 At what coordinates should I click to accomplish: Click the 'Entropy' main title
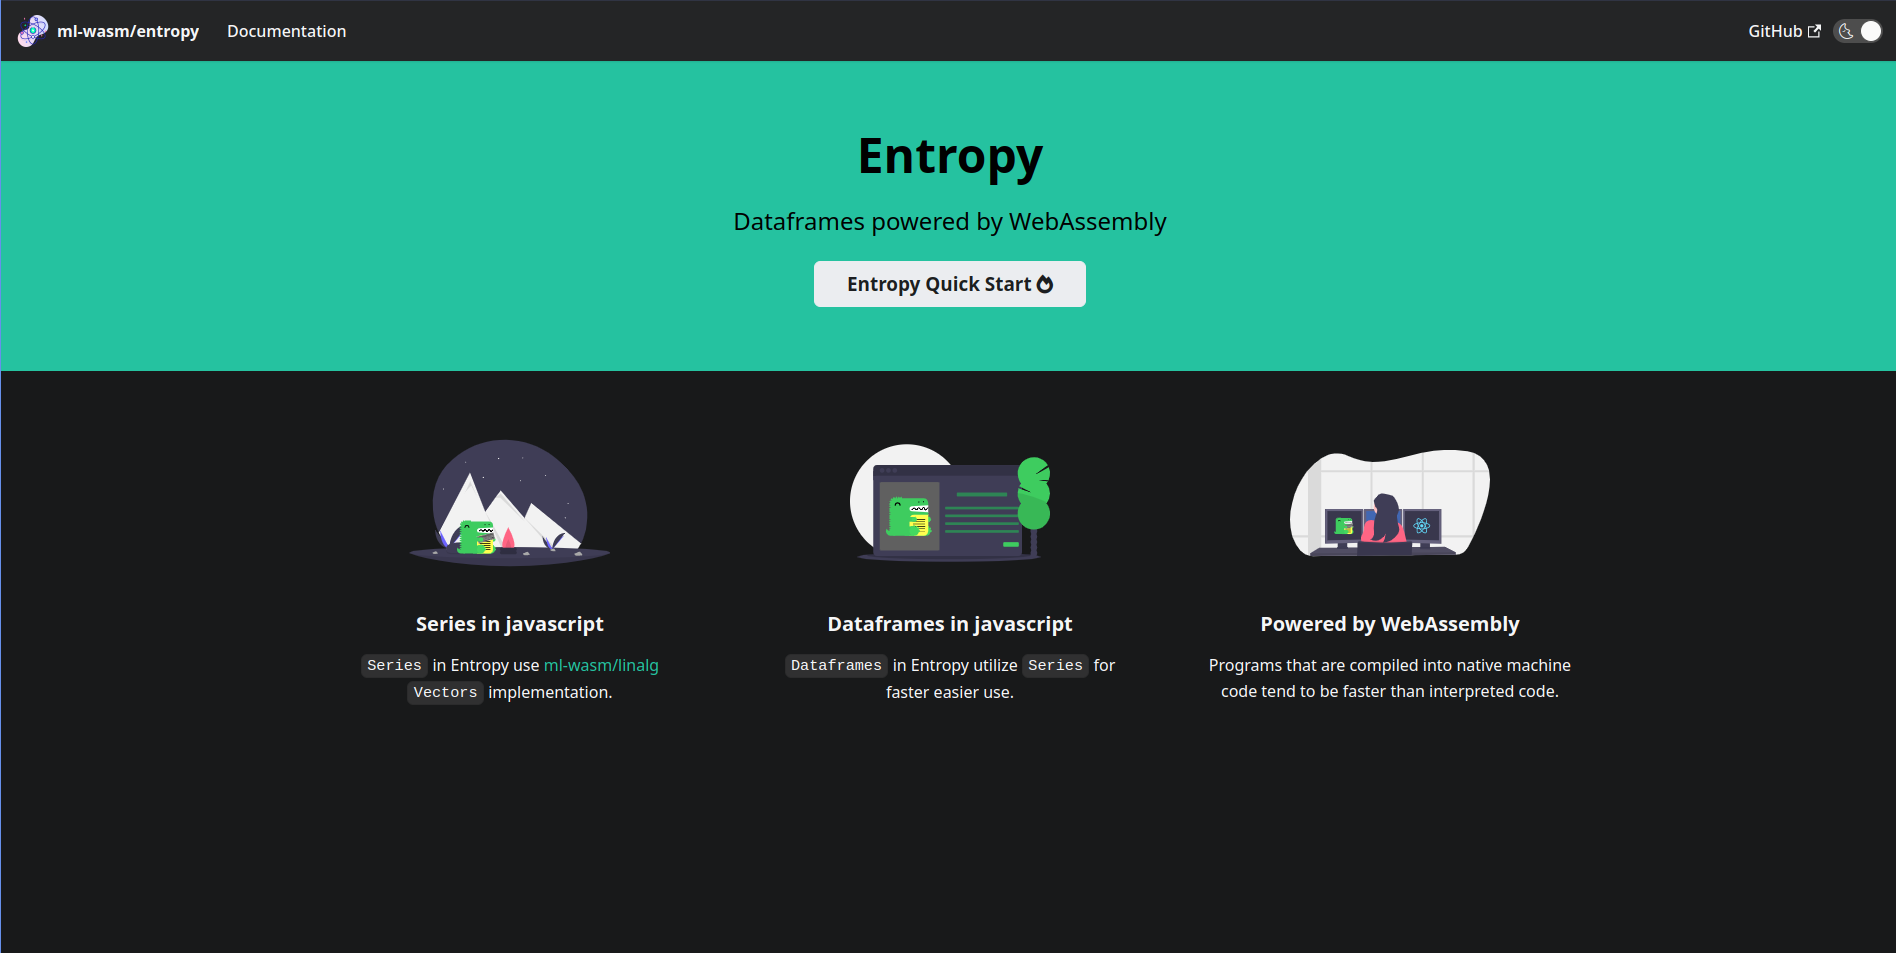click(x=950, y=157)
